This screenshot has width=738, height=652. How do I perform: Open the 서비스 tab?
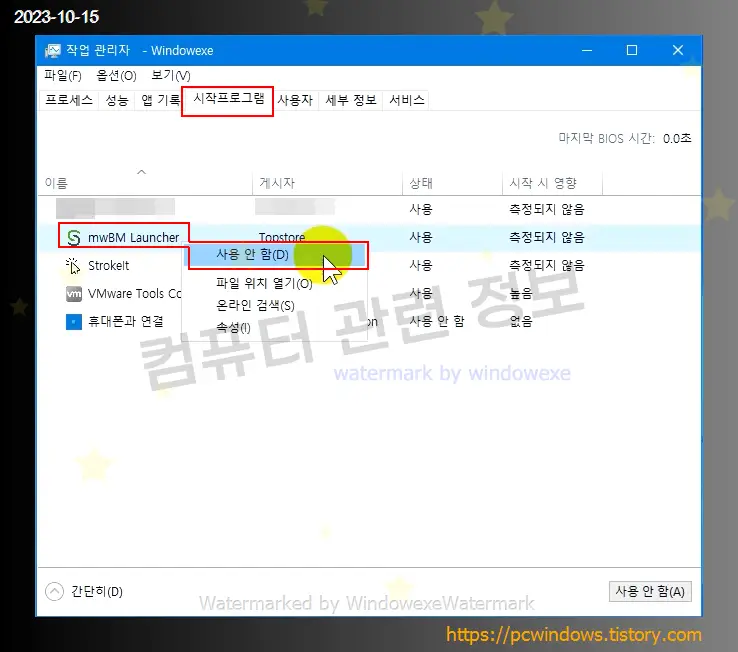click(407, 100)
